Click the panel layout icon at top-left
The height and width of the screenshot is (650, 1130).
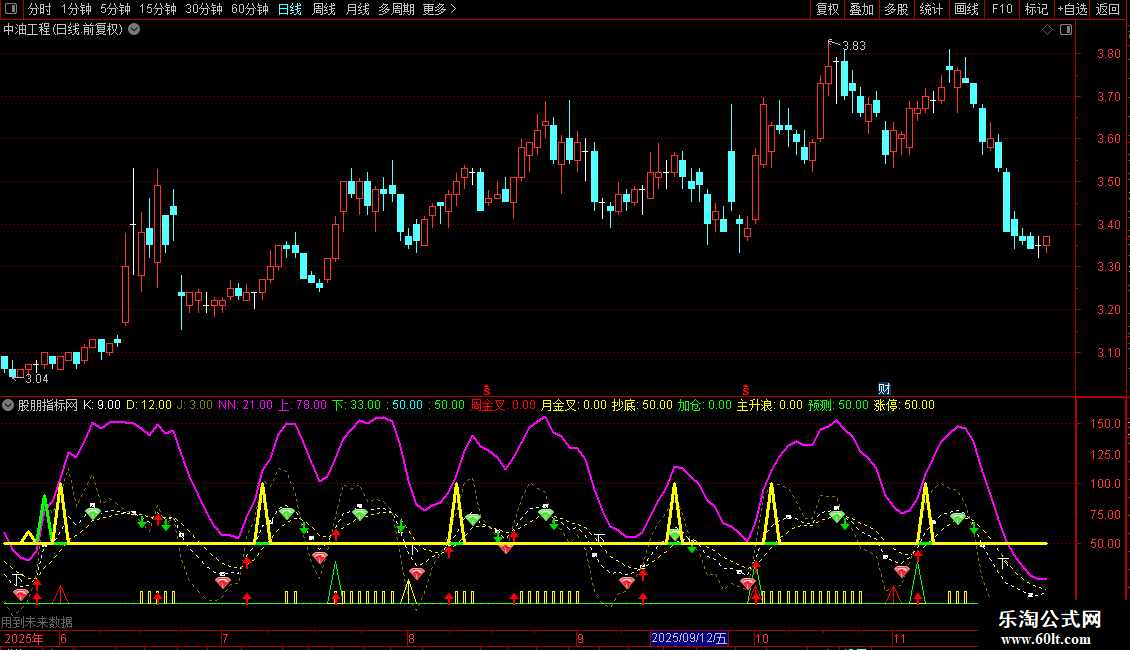coord(12,9)
